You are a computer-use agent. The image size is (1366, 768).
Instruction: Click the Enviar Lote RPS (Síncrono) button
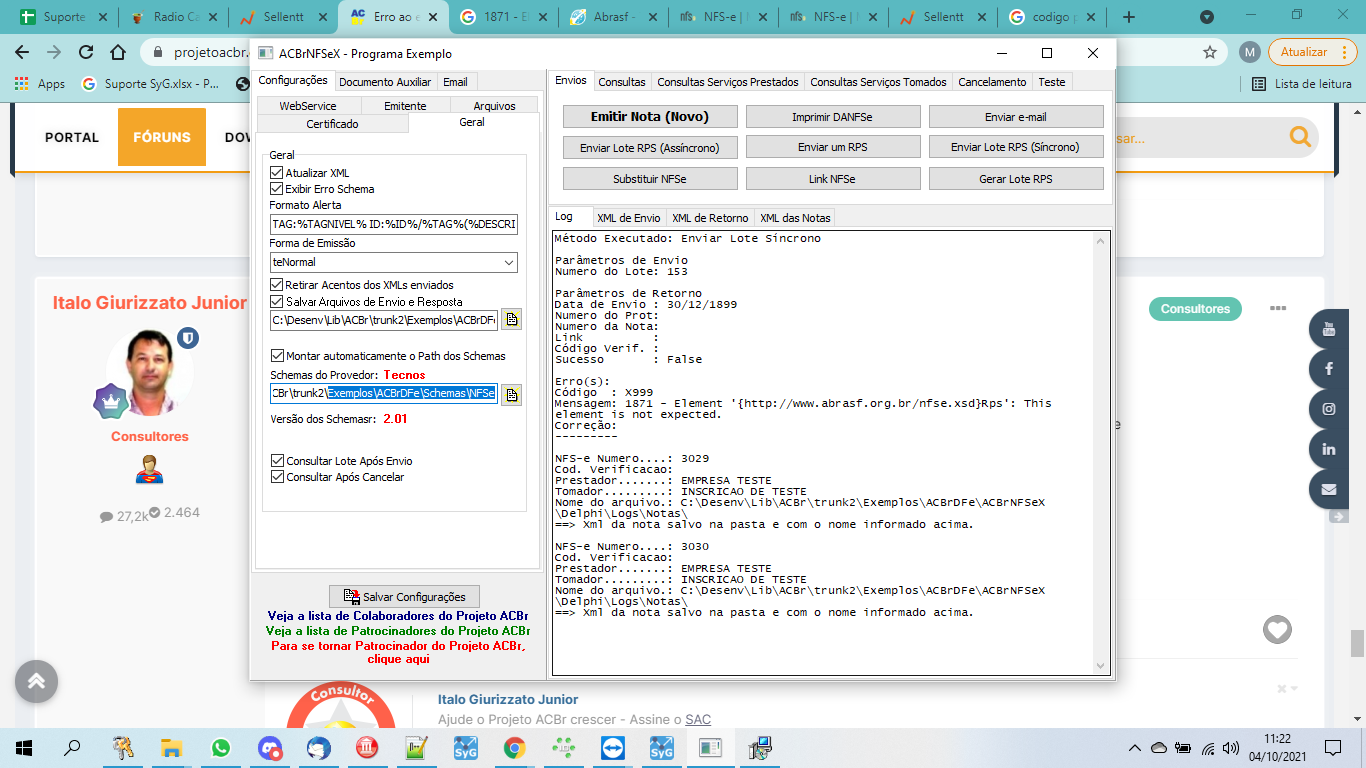[x=1016, y=148]
